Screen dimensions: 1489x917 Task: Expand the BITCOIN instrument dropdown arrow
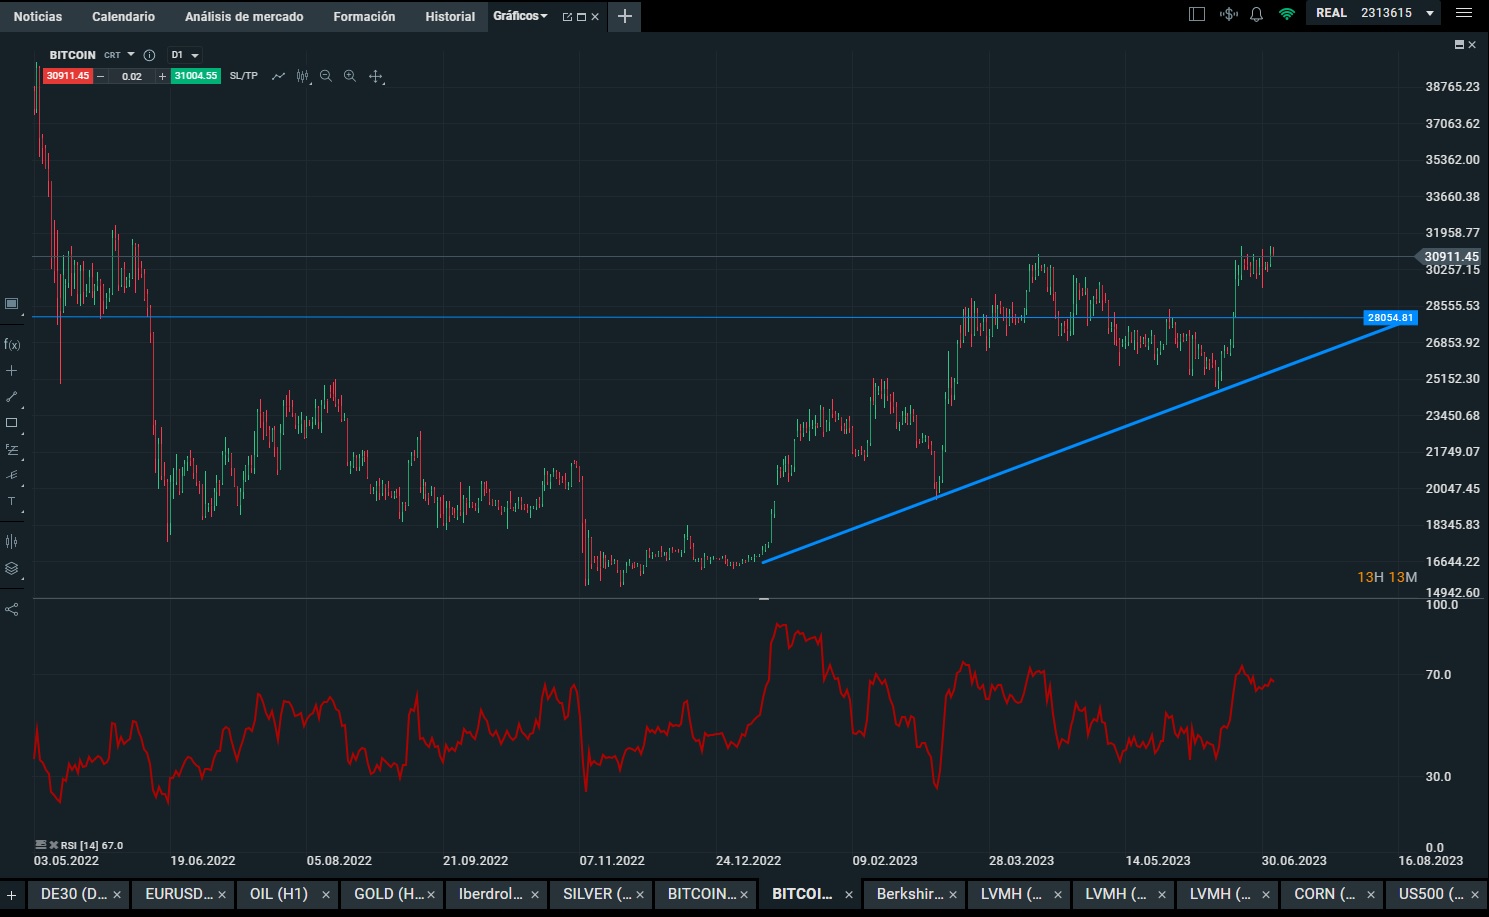click(131, 55)
